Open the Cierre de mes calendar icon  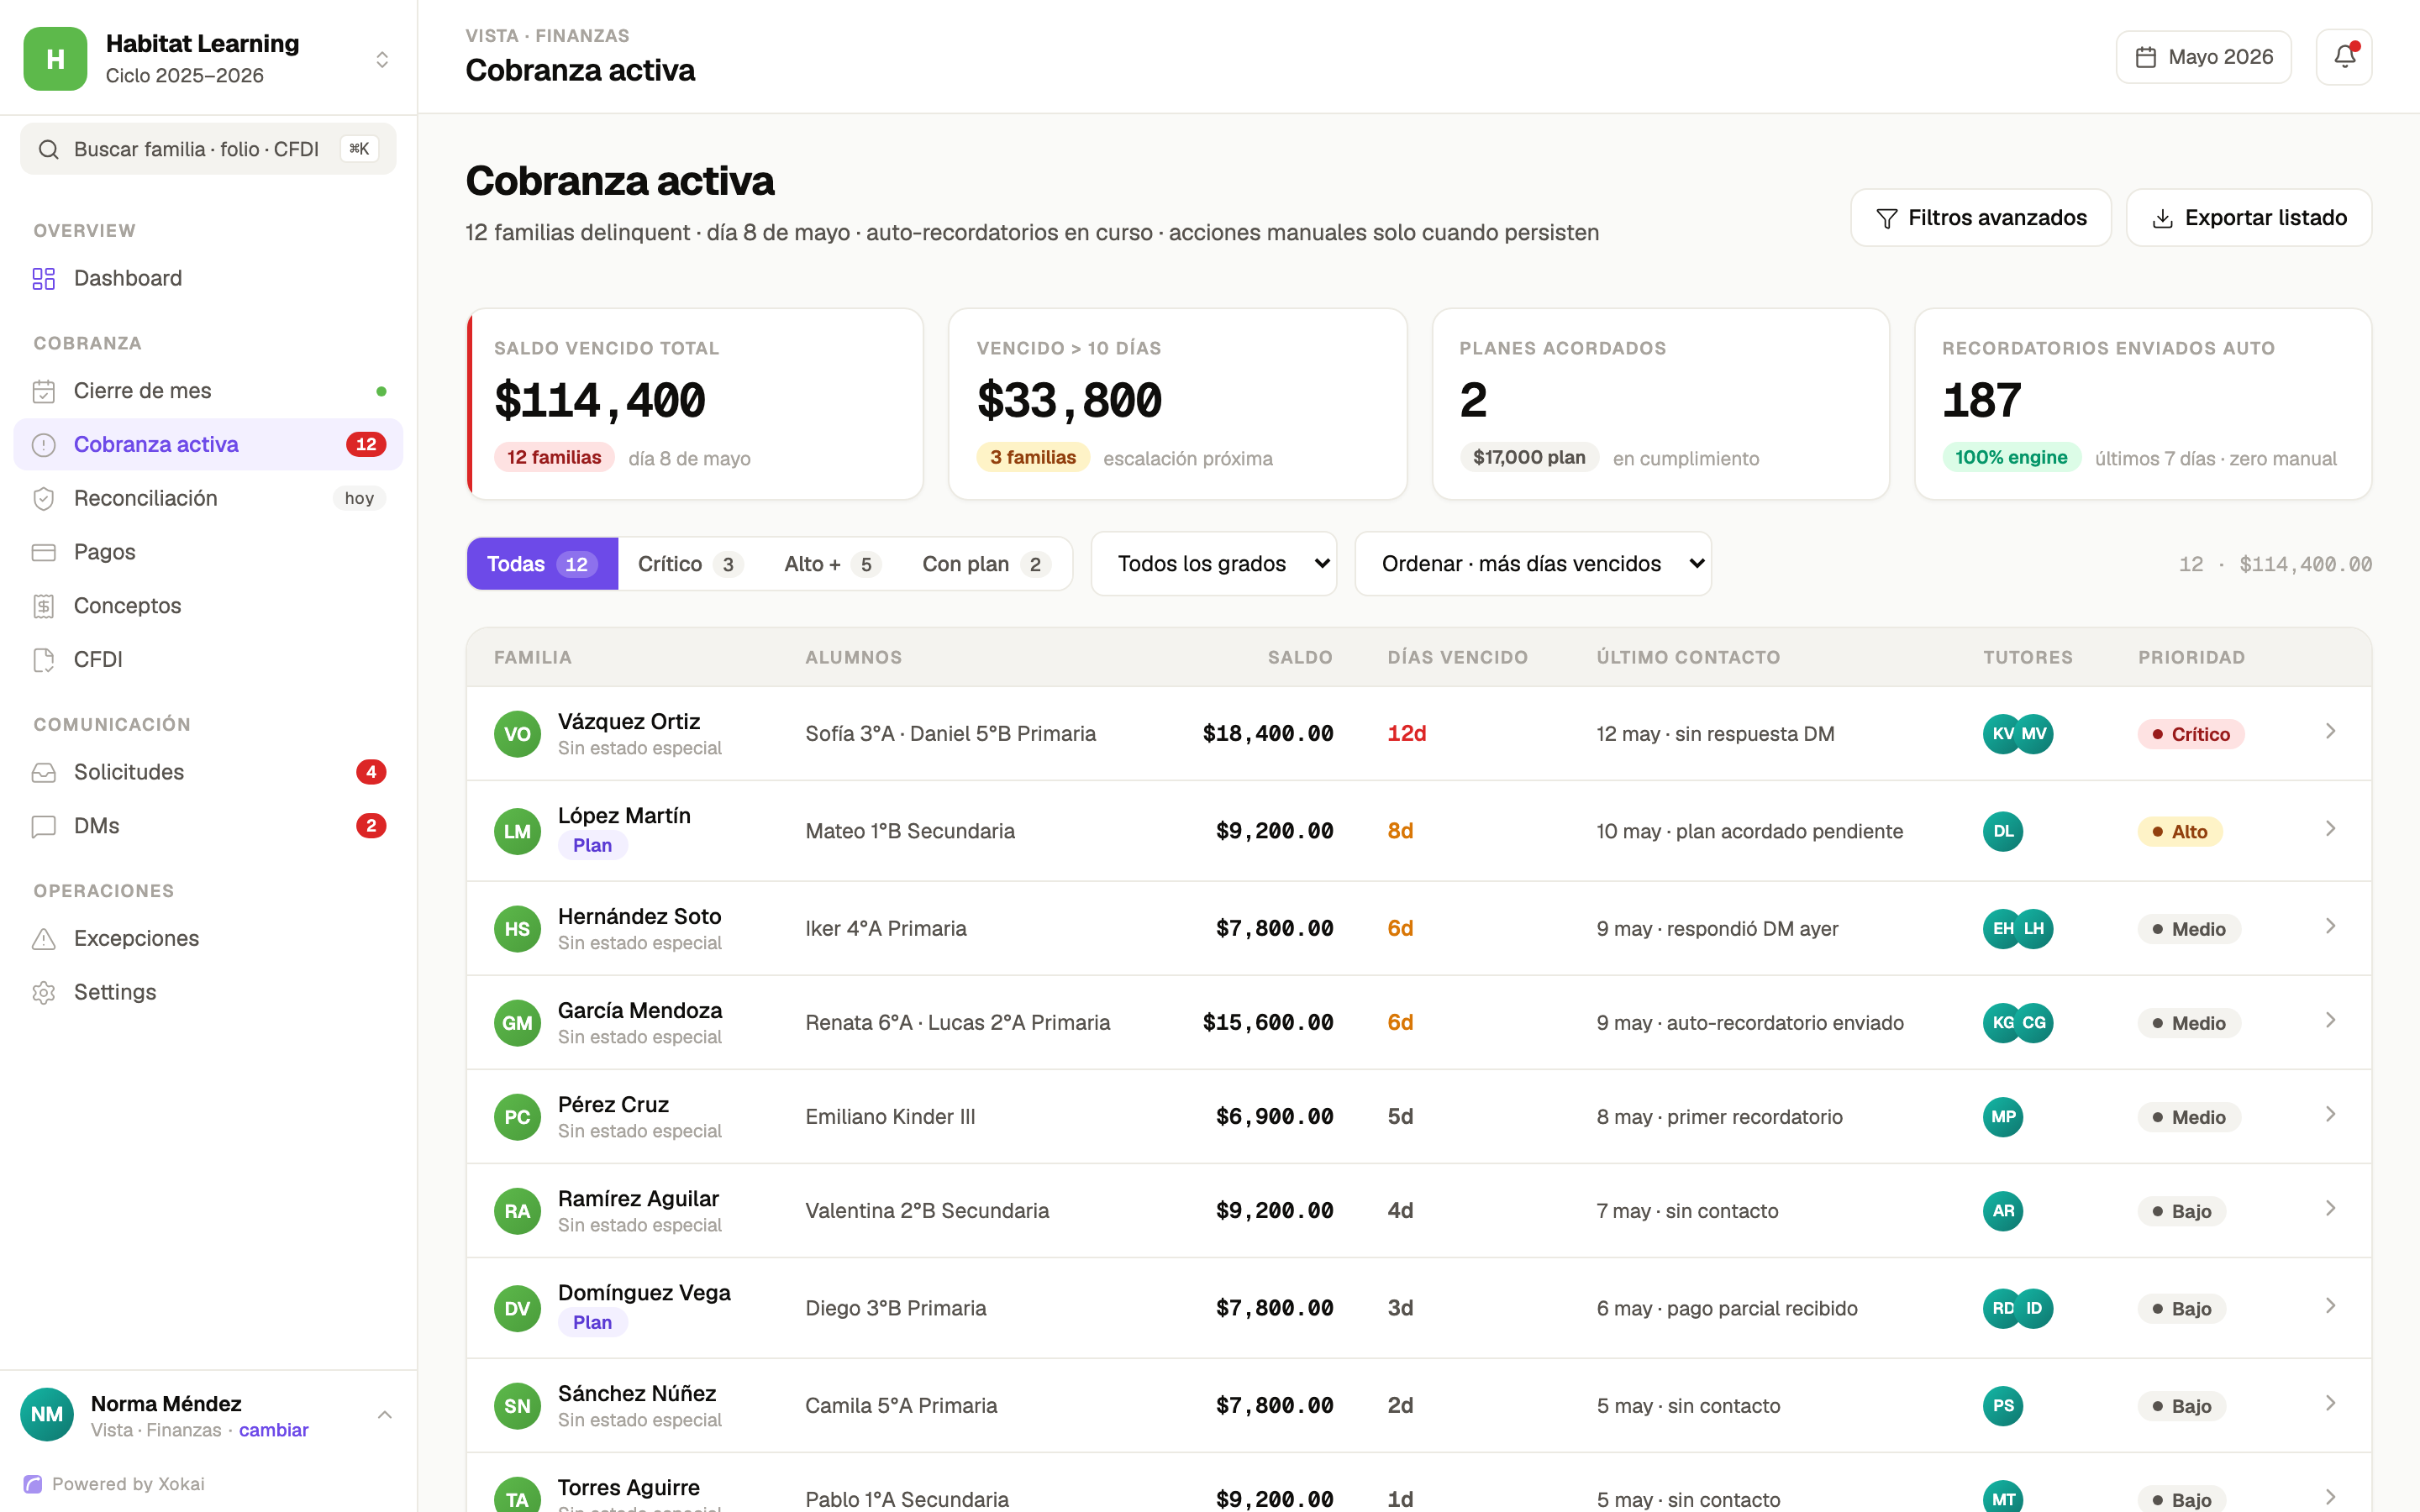pos(44,391)
